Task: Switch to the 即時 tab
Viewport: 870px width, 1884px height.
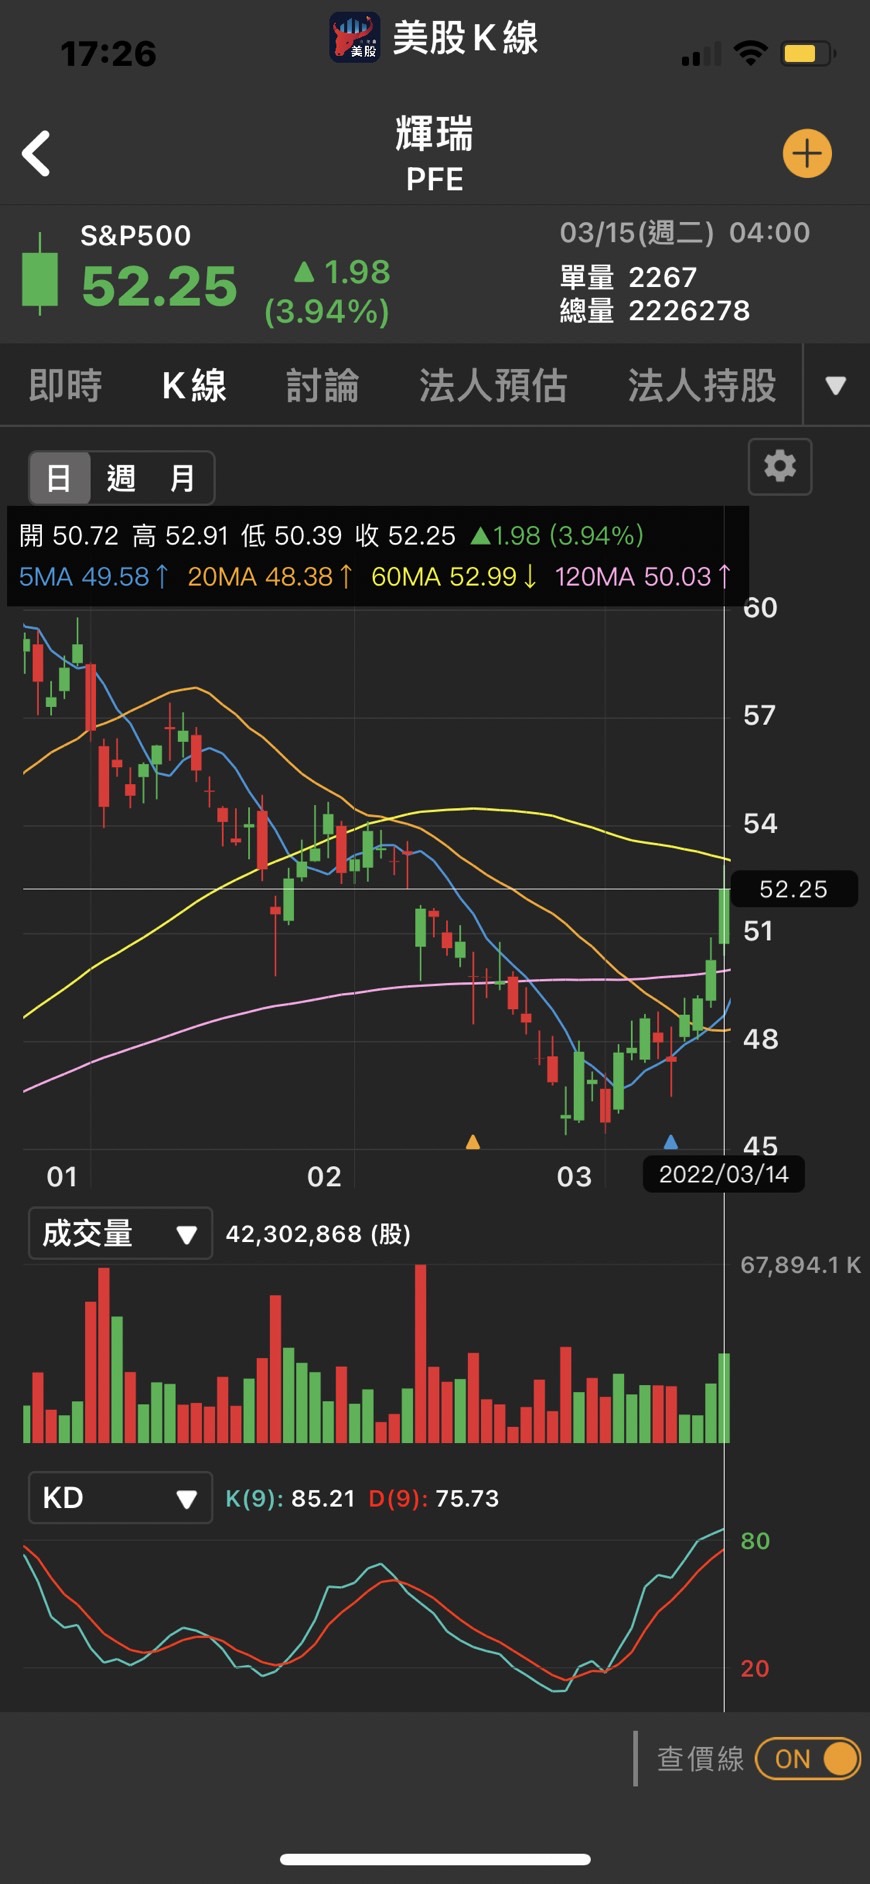Action: tap(66, 386)
